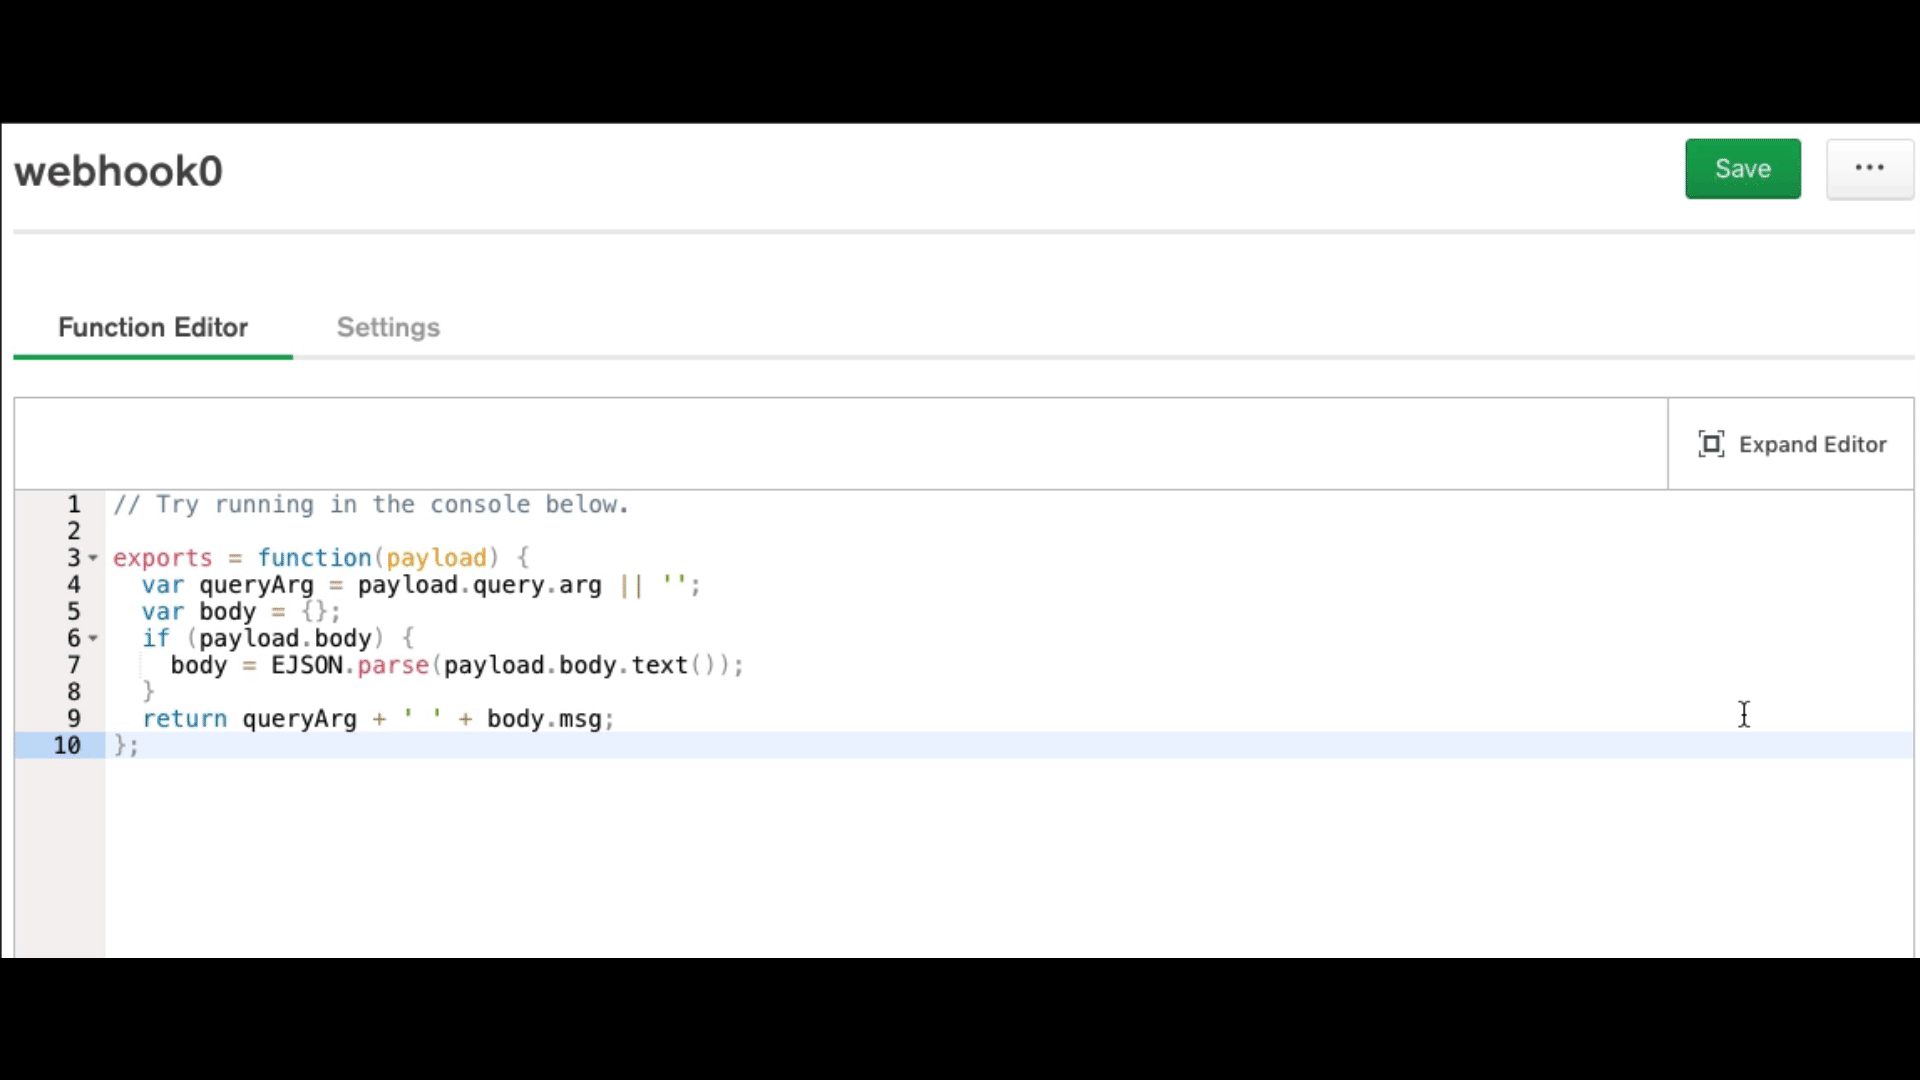Click EJSON.parse on line 7
Screen dimensions: 1920x1080
click(x=349, y=665)
